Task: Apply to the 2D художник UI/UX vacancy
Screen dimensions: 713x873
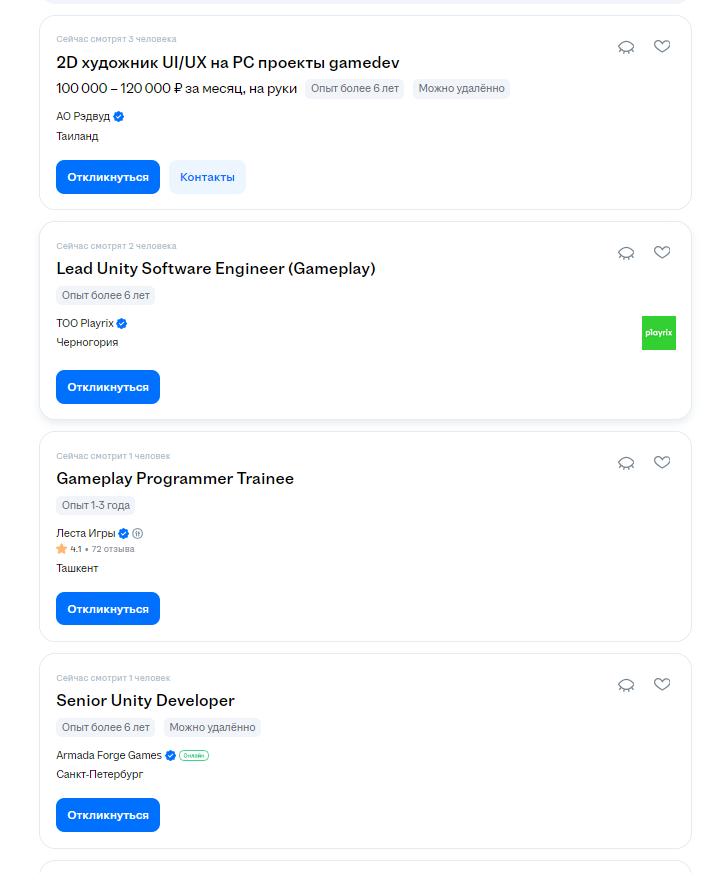Action: [x=108, y=177]
